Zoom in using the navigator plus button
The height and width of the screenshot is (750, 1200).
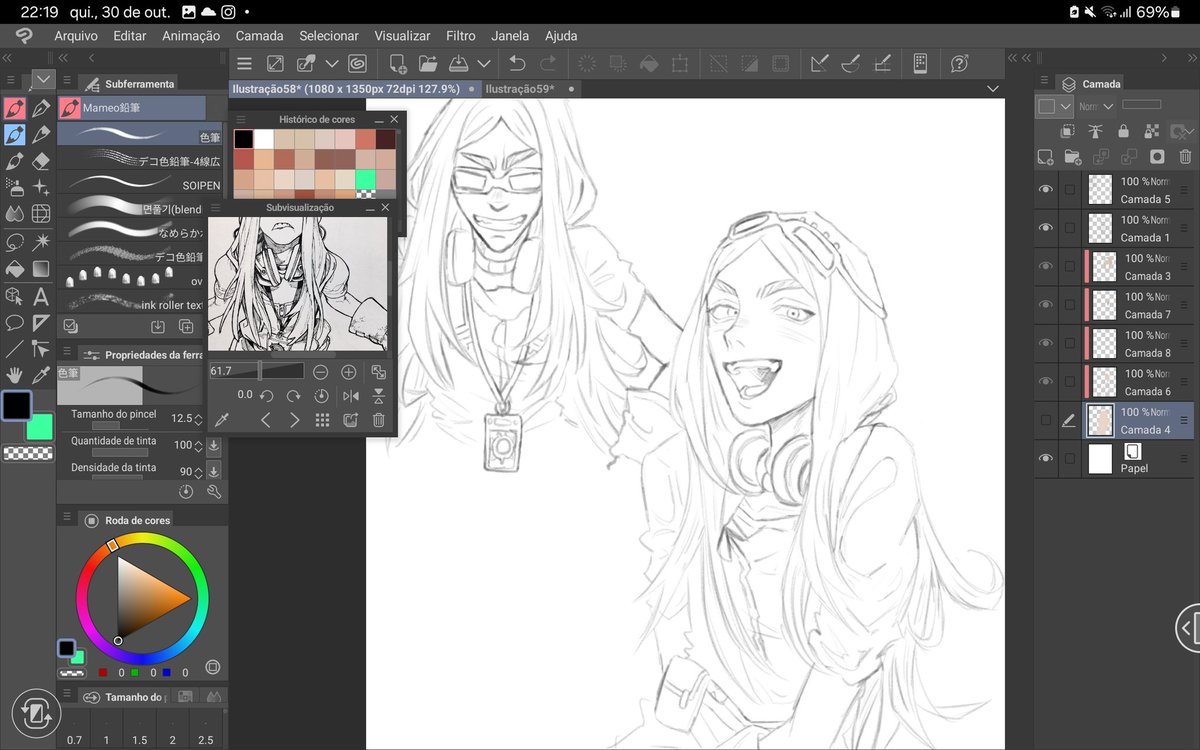pyautogui.click(x=348, y=371)
